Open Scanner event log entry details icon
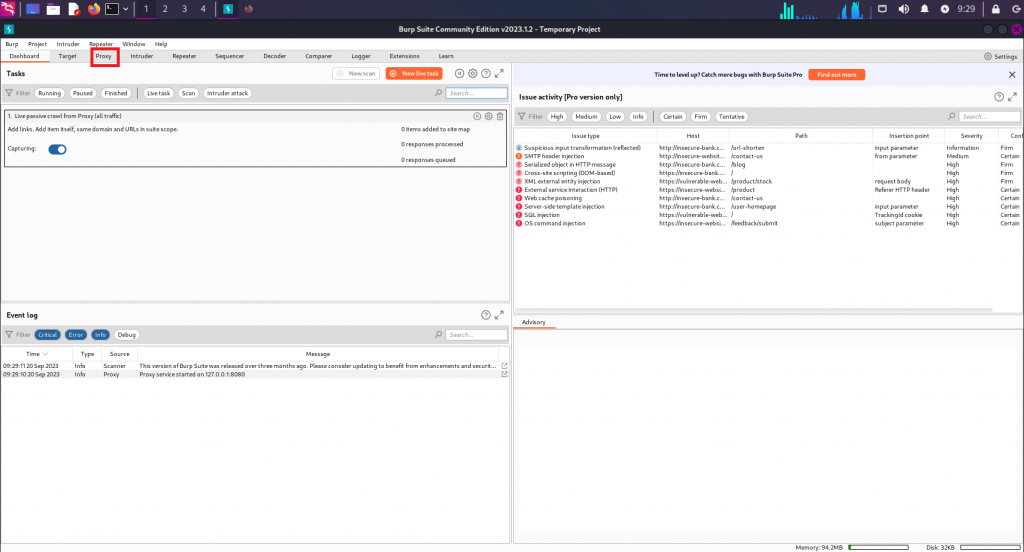 504,366
